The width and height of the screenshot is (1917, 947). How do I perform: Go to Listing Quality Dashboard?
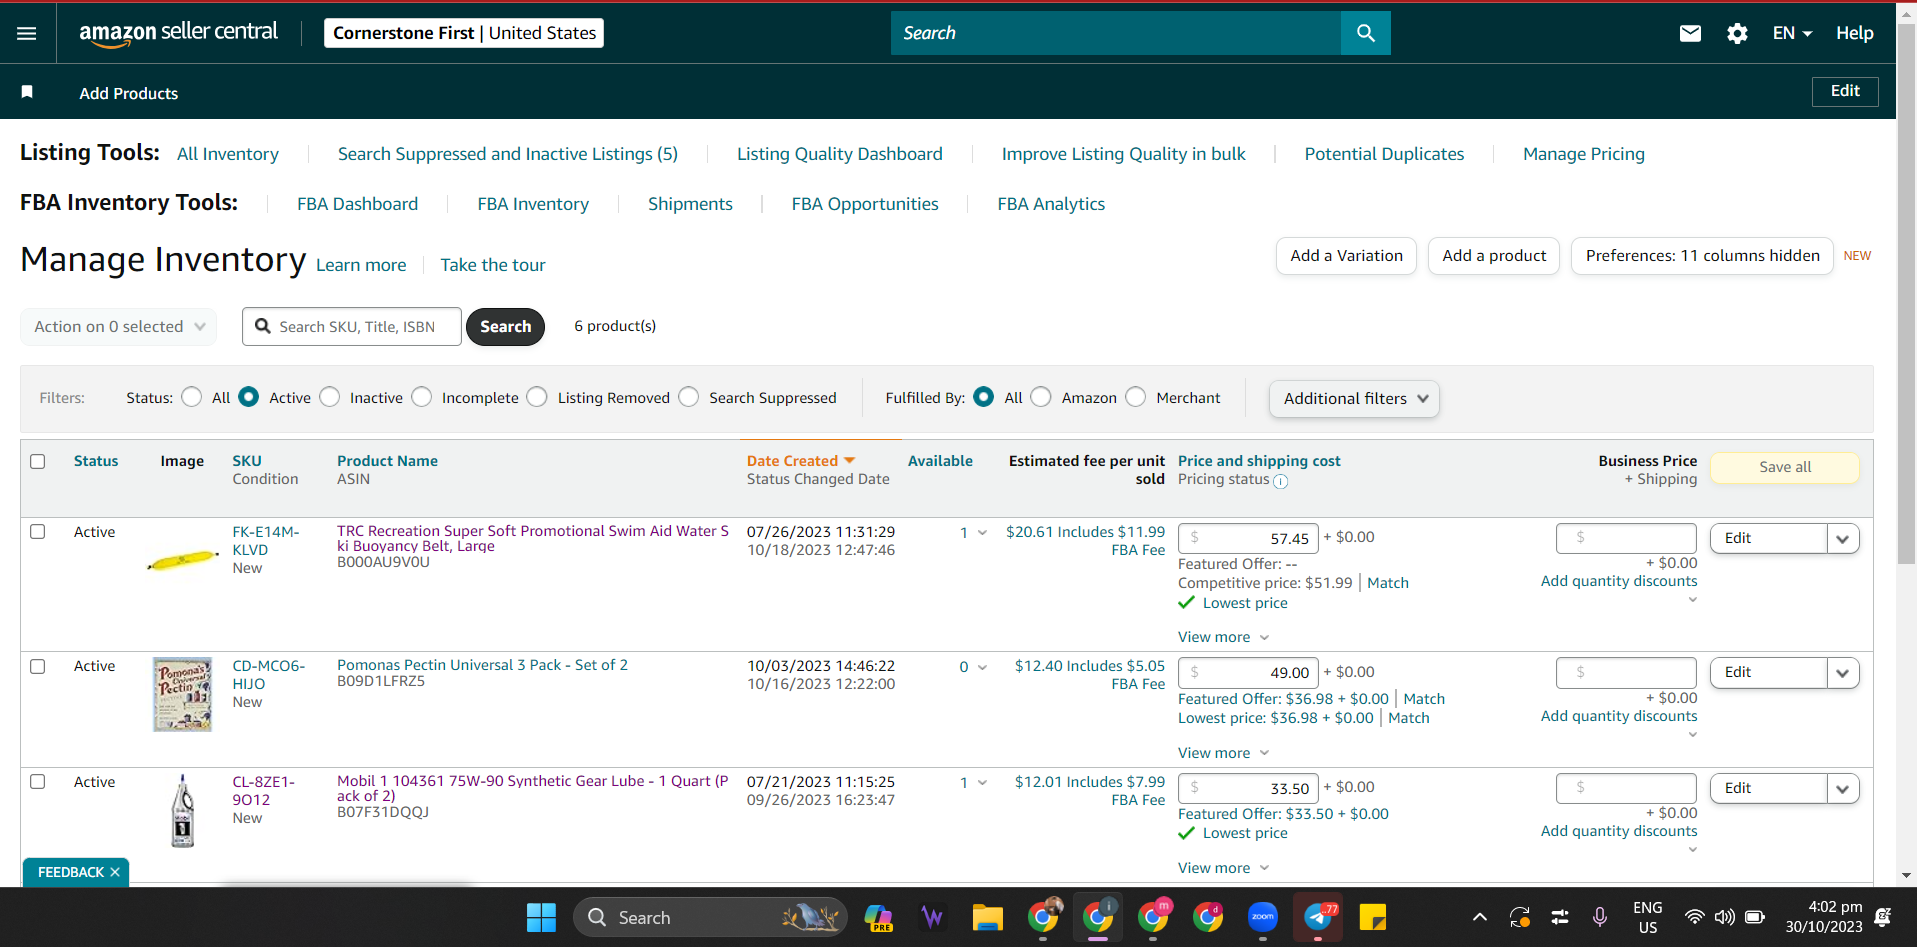(840, 154)
